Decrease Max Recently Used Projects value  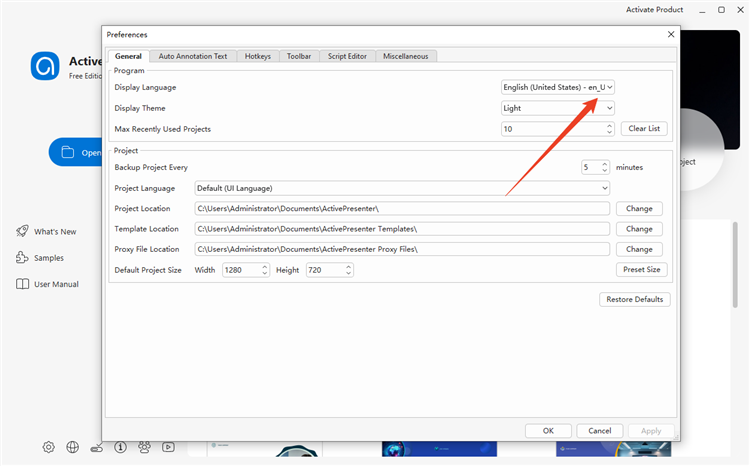pos(609,132)
